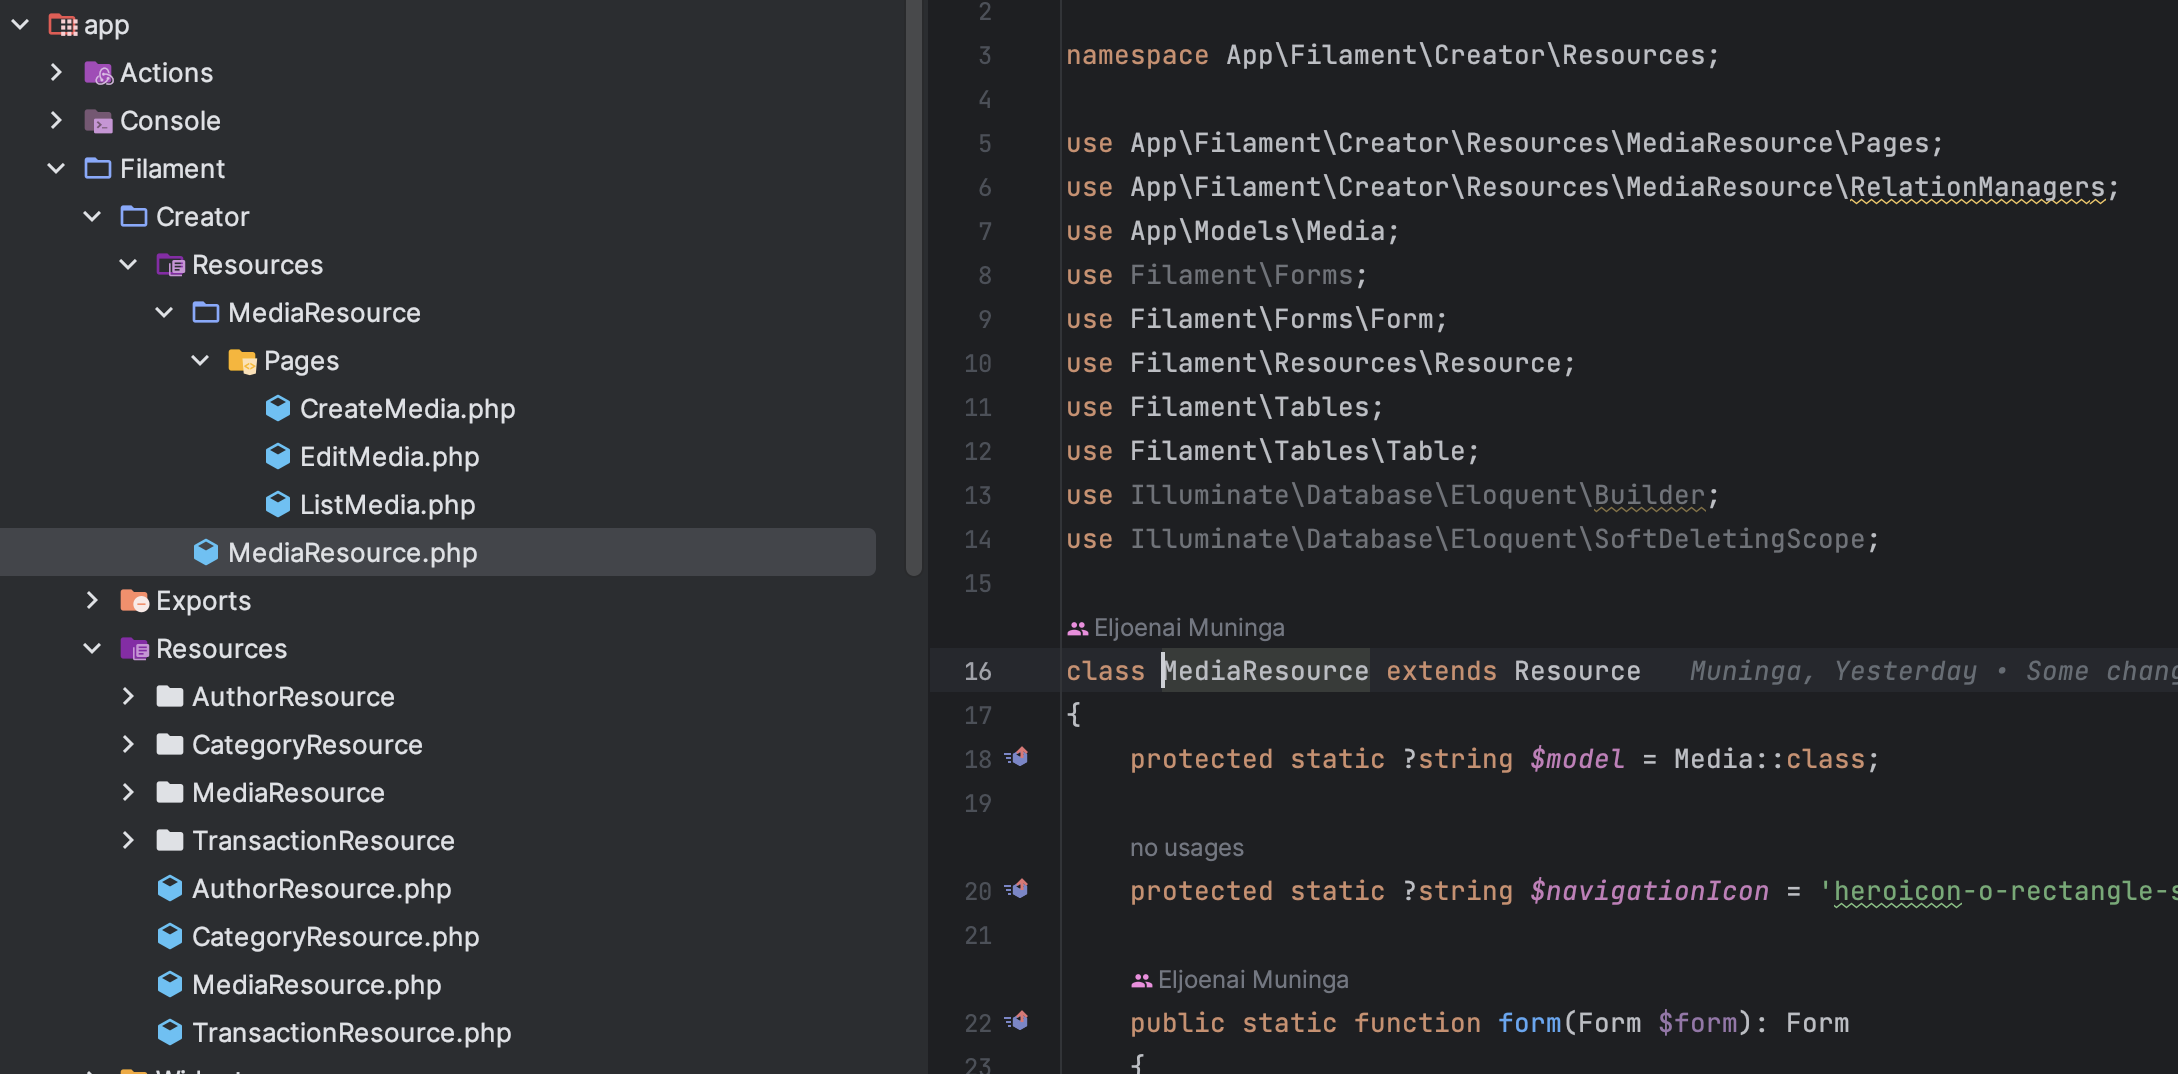
Task: Expand the Exports folder
Action: [93, 601]
